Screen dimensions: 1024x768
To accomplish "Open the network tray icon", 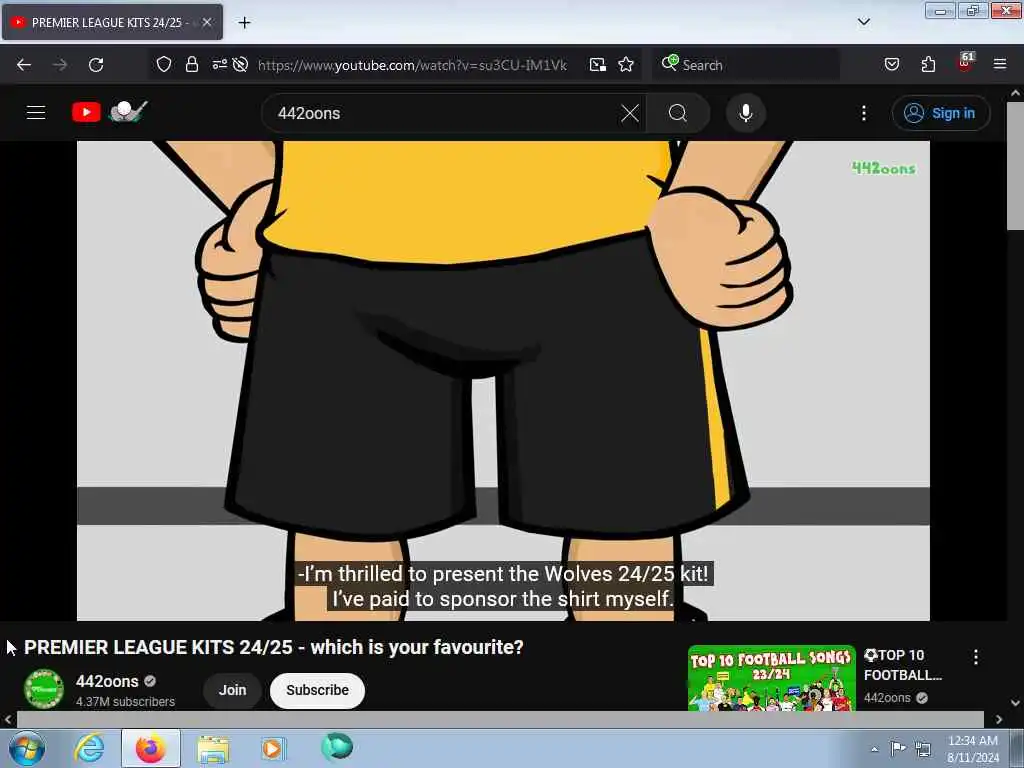I will [922, 748].
